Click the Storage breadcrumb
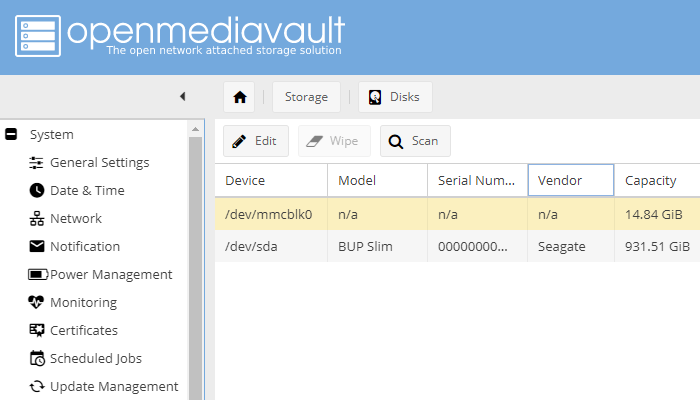700x400 pixels. point(306,97)
